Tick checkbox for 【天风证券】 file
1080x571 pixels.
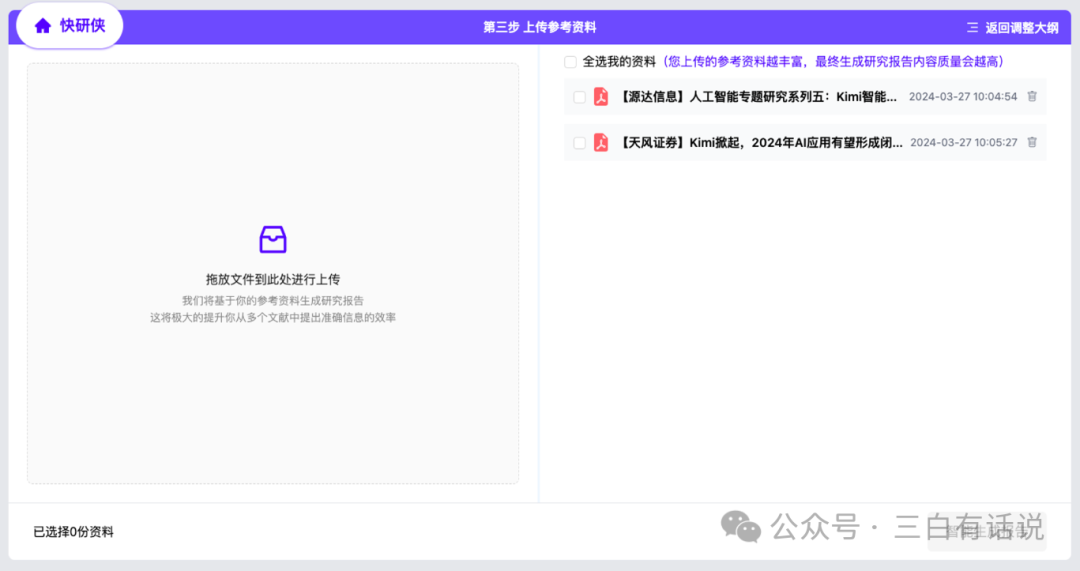[x=579, y=143]
